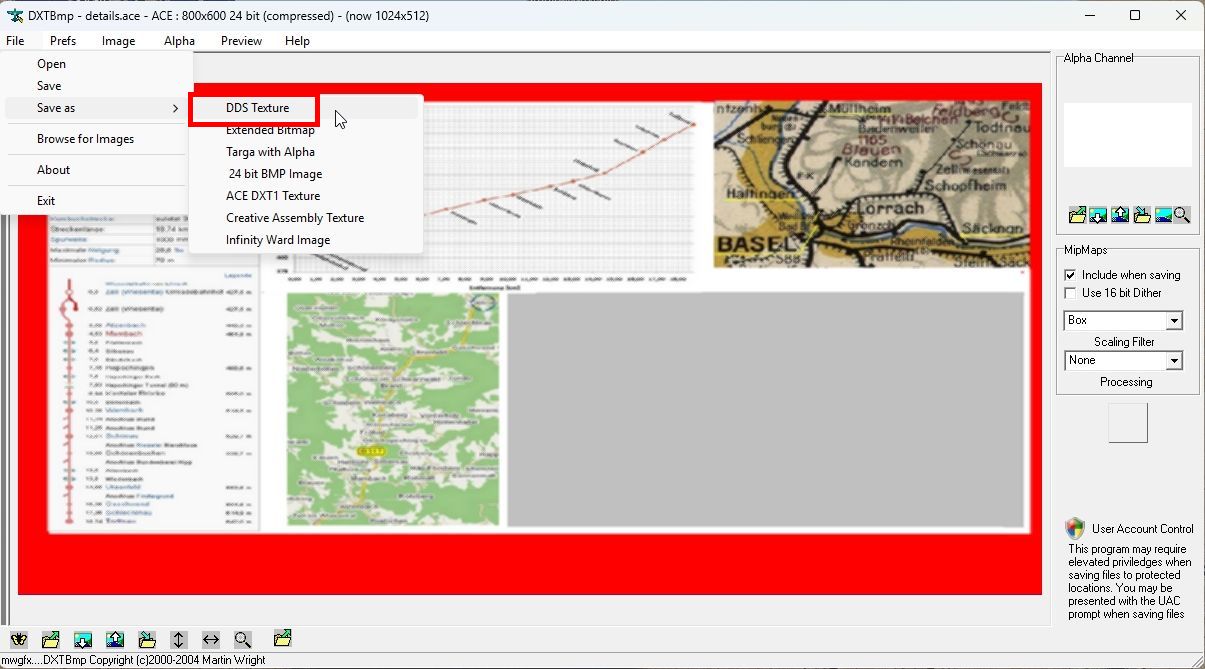Image resolution: width=1205 pixels, height=669 pixels.
Task: Click the blank square button below Processing
Action: pyautogui.click(x=1127, y=423)
